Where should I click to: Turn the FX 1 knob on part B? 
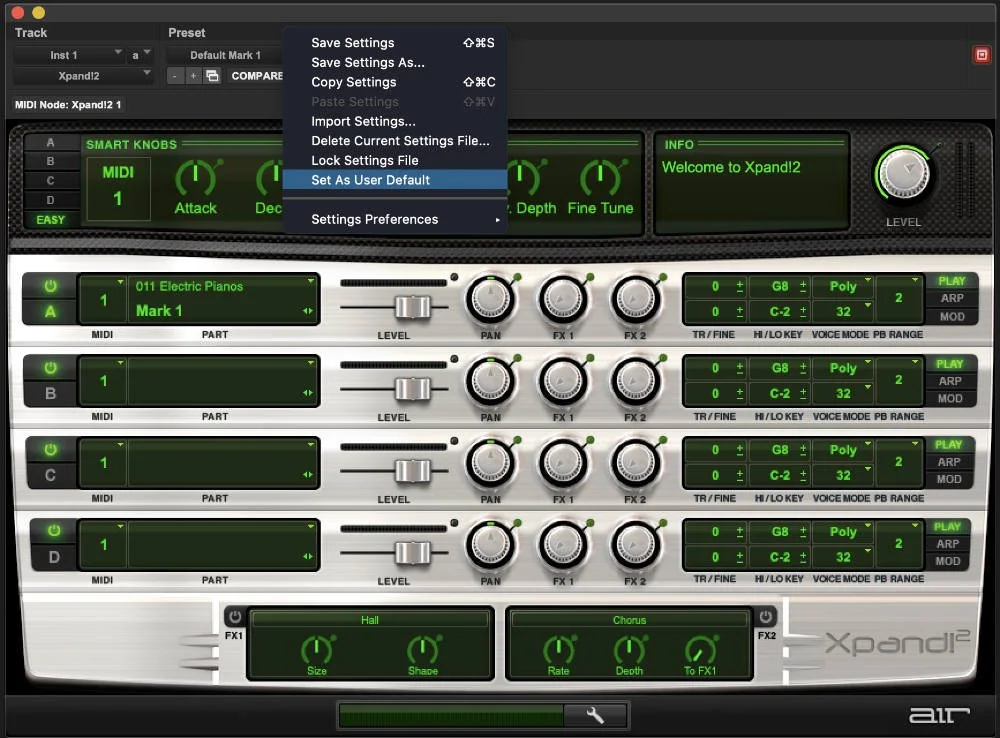click(563, 381)
